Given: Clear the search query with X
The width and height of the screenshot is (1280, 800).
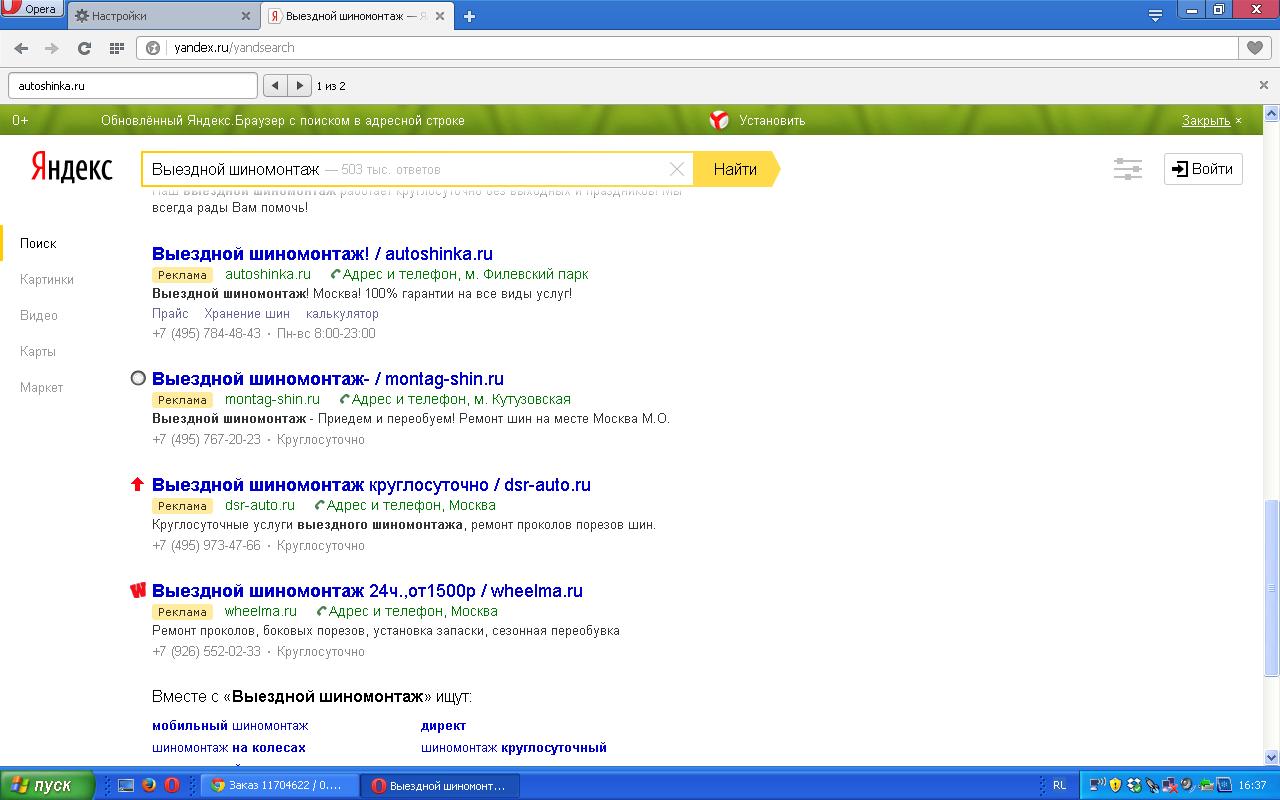Looking at the screenshot, I should (x=677, y=169).
